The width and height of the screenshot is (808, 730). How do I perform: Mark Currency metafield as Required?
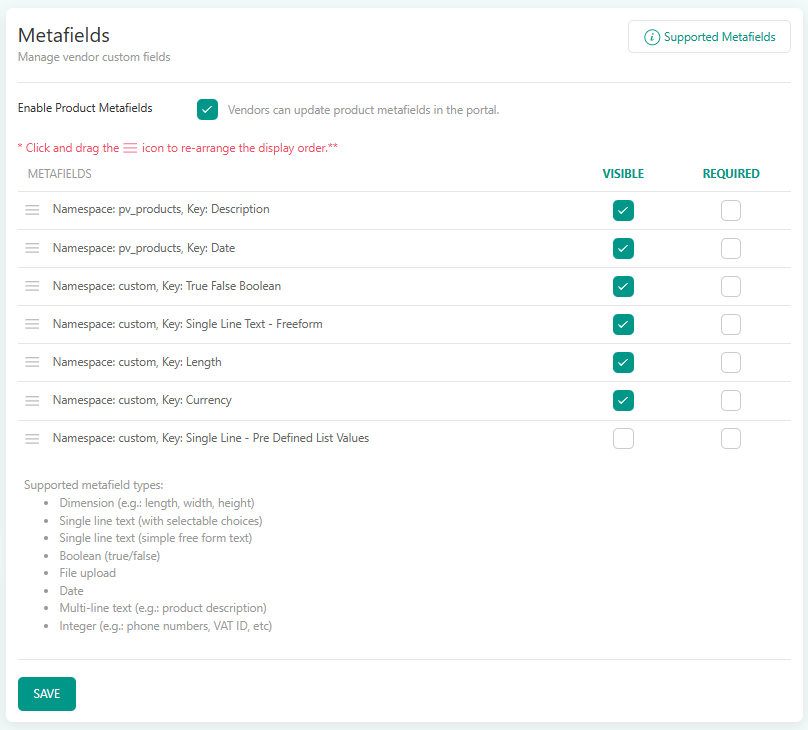coord(731,400)
